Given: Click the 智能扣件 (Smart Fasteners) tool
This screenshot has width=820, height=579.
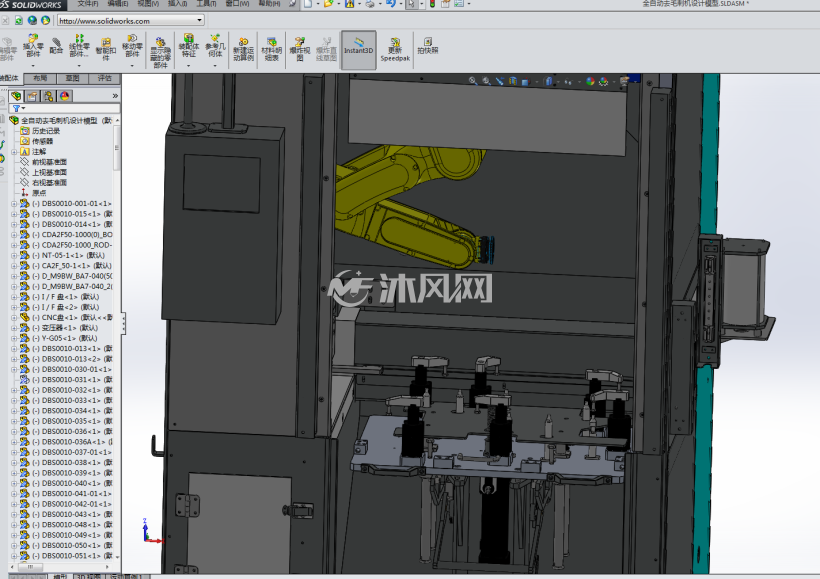Looking at the screenshot, I should click(x=106, y=49).
